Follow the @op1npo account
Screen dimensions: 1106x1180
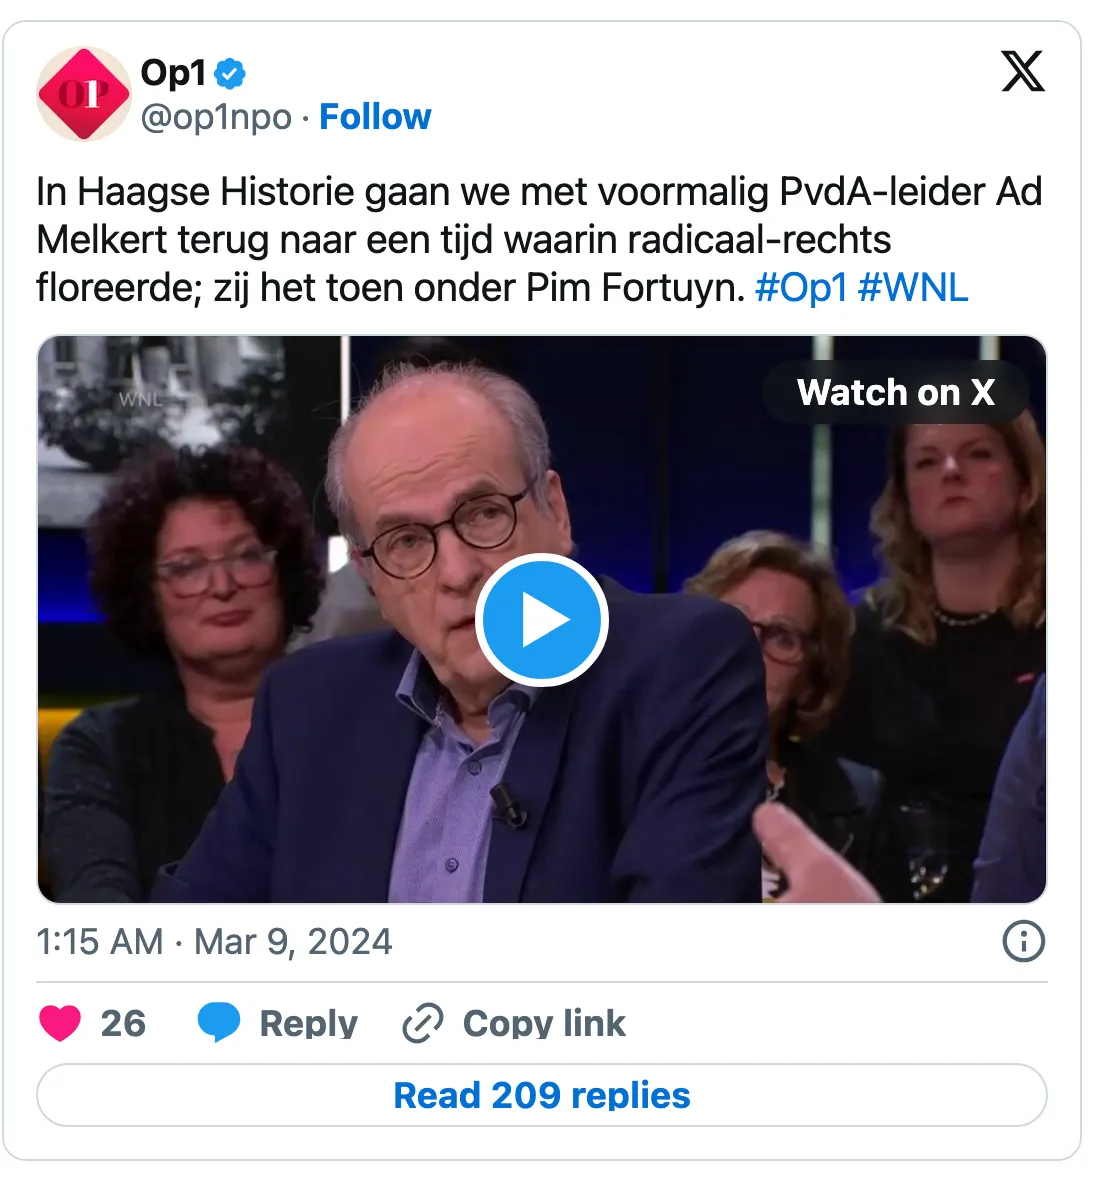(x=375, y=117)
